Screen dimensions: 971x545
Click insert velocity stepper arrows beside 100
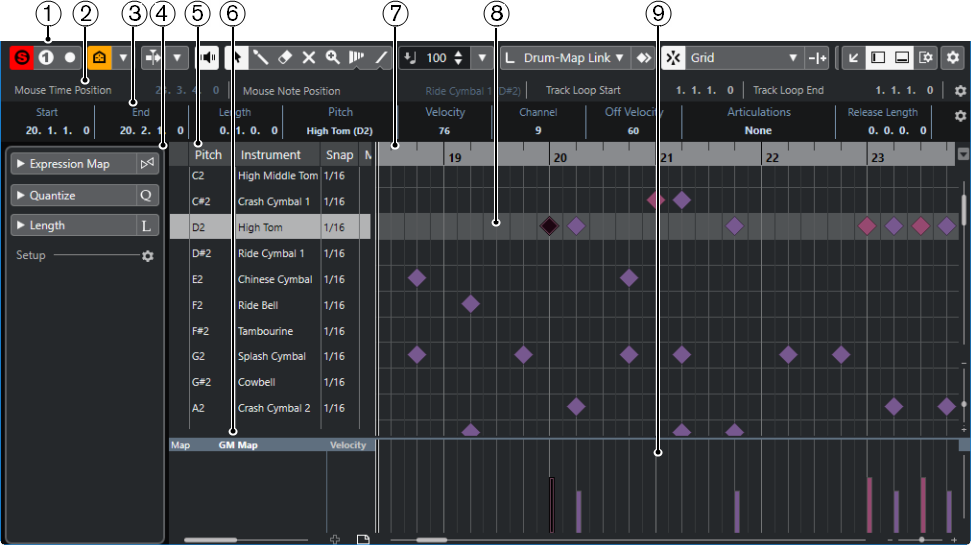[458, 58]
